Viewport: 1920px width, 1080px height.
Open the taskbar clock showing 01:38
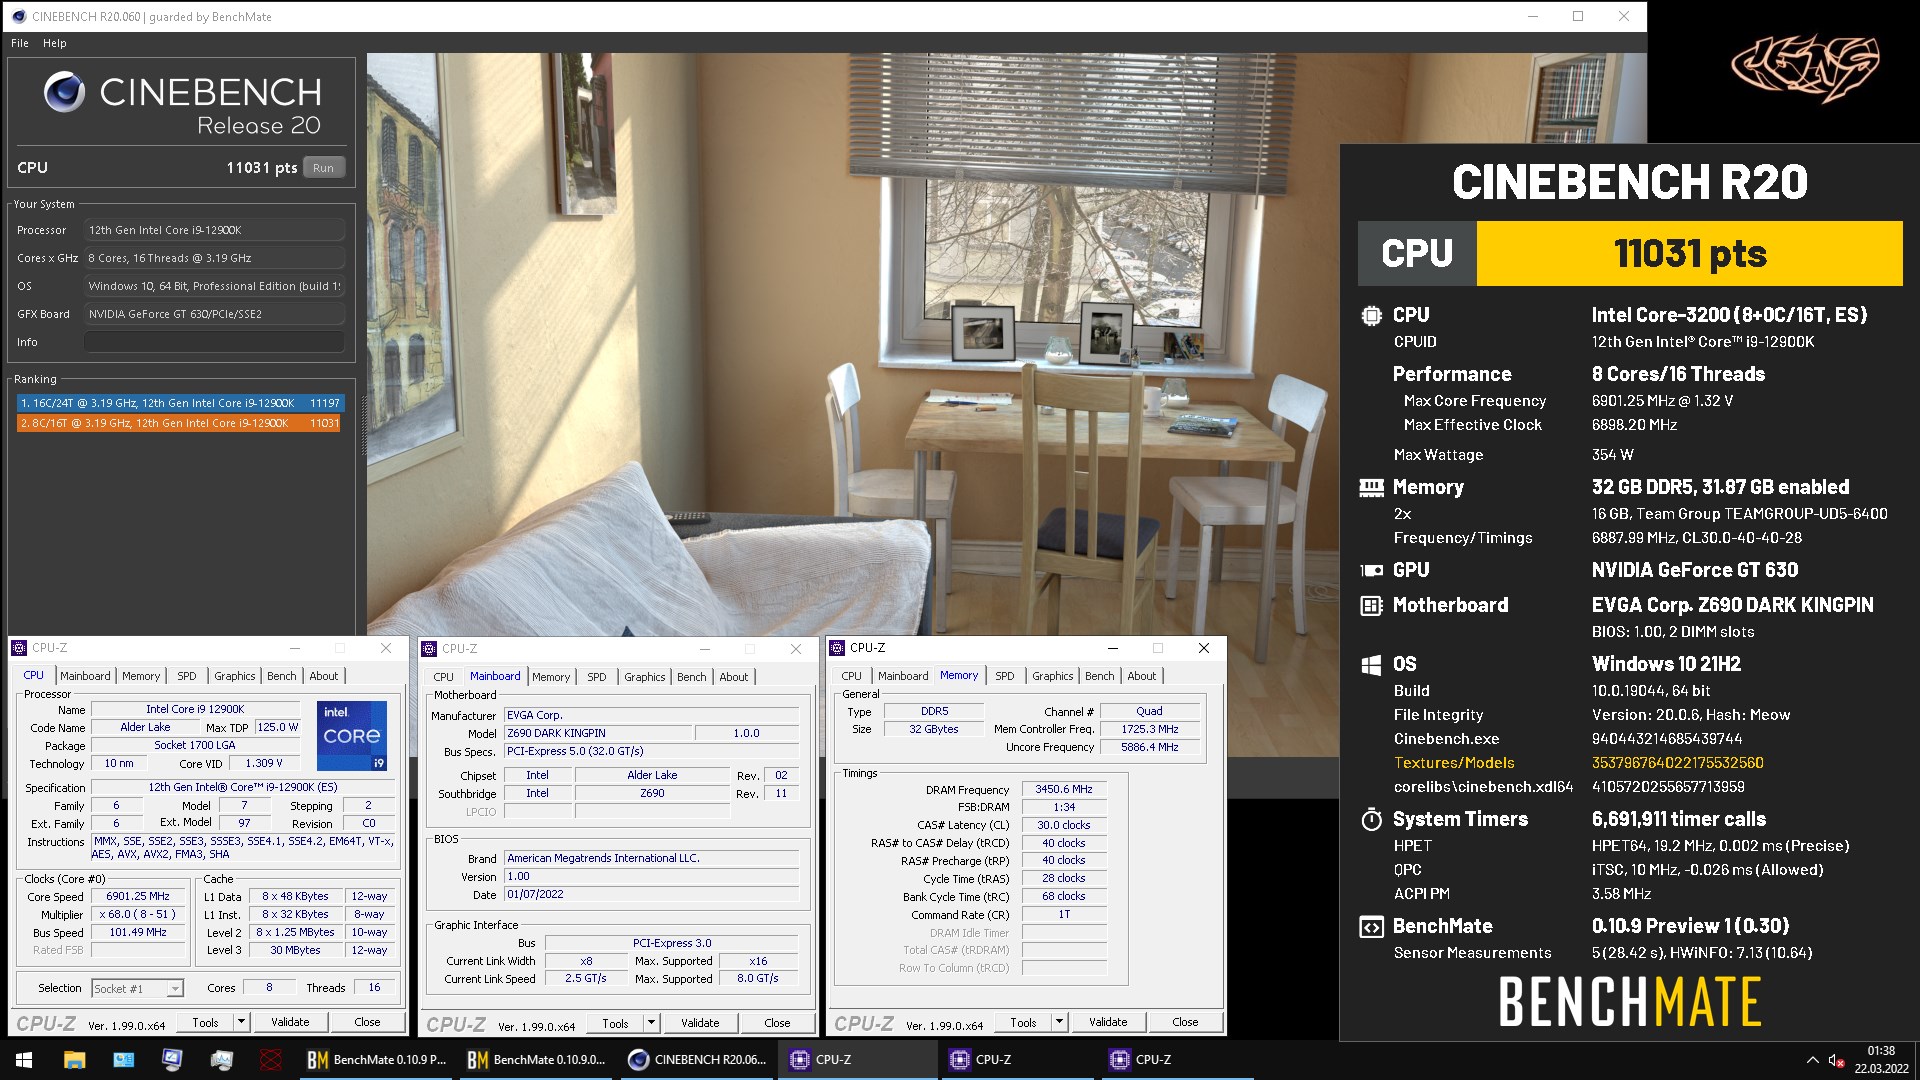pos(1881,1060)
